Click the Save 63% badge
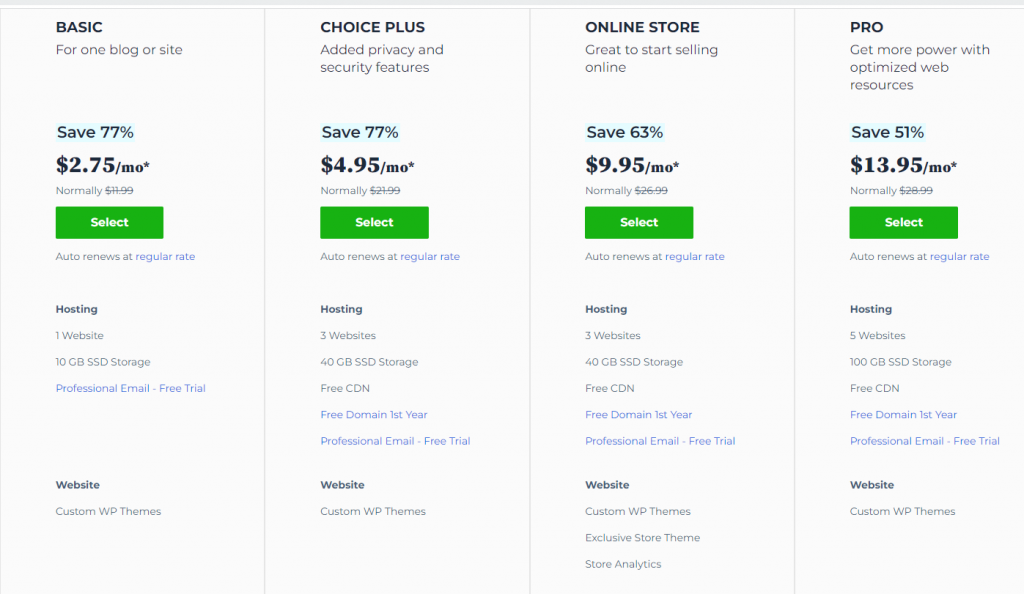The image size is (1024, 594). pyautogui.click(x=624, y=133)
